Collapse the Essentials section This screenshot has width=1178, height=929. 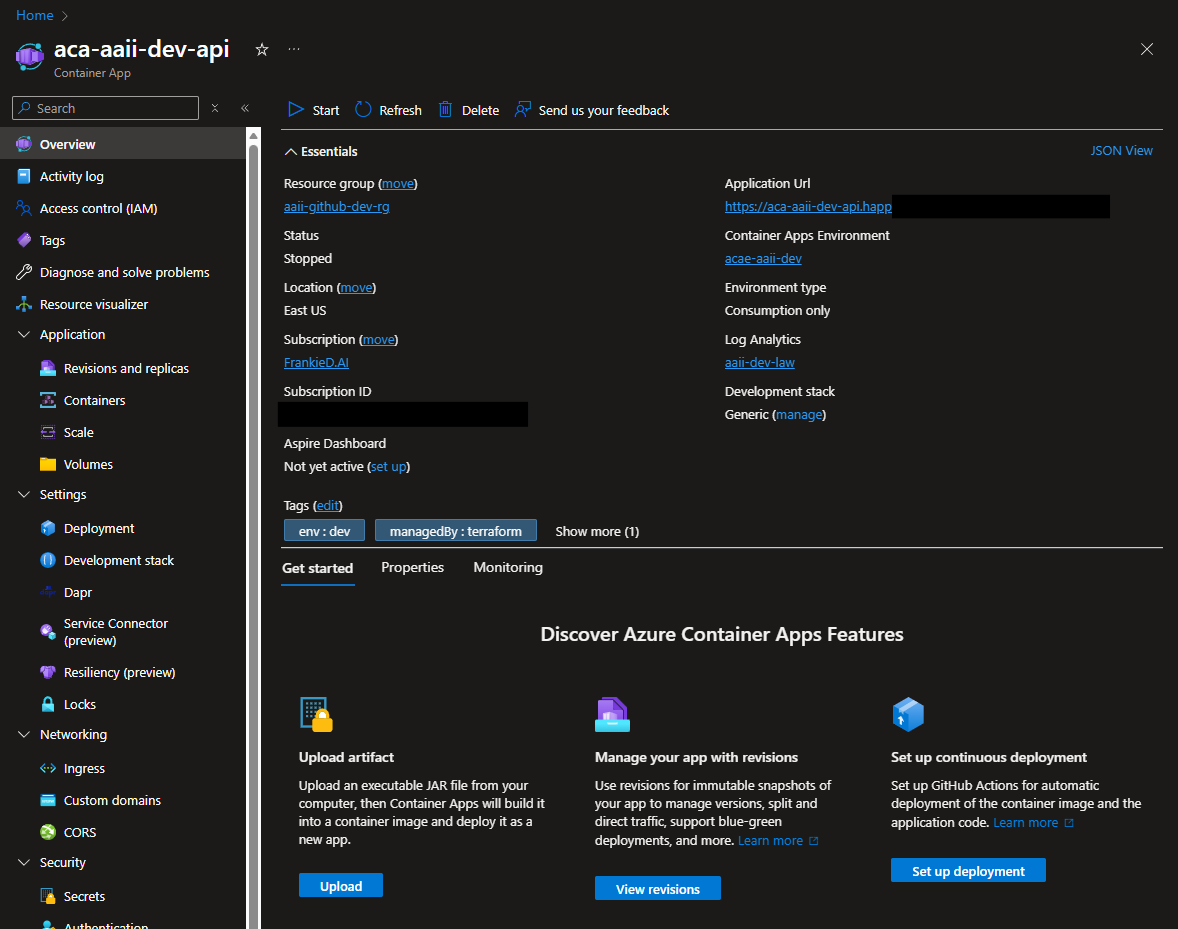coord(291,151)
